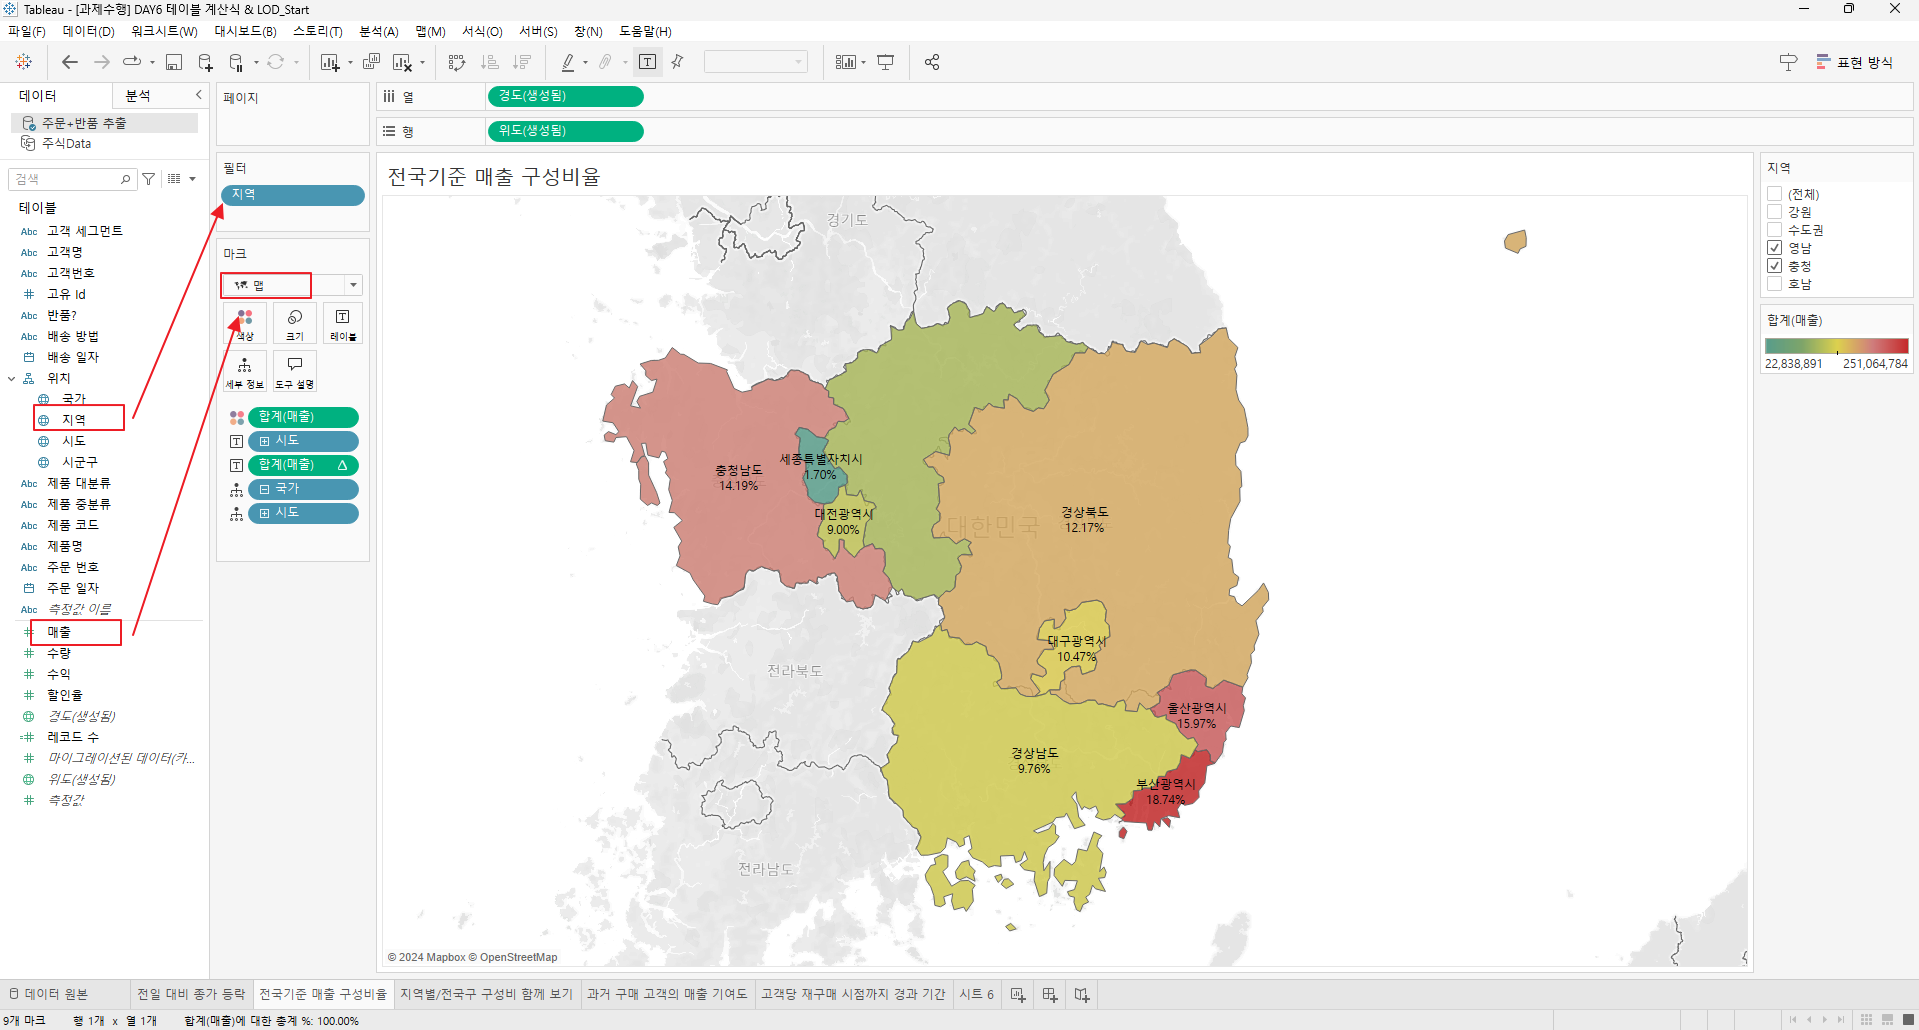Viewport: 1919px width, 1030px height.
Task: Open presentation mode
Action: [886, 62]
